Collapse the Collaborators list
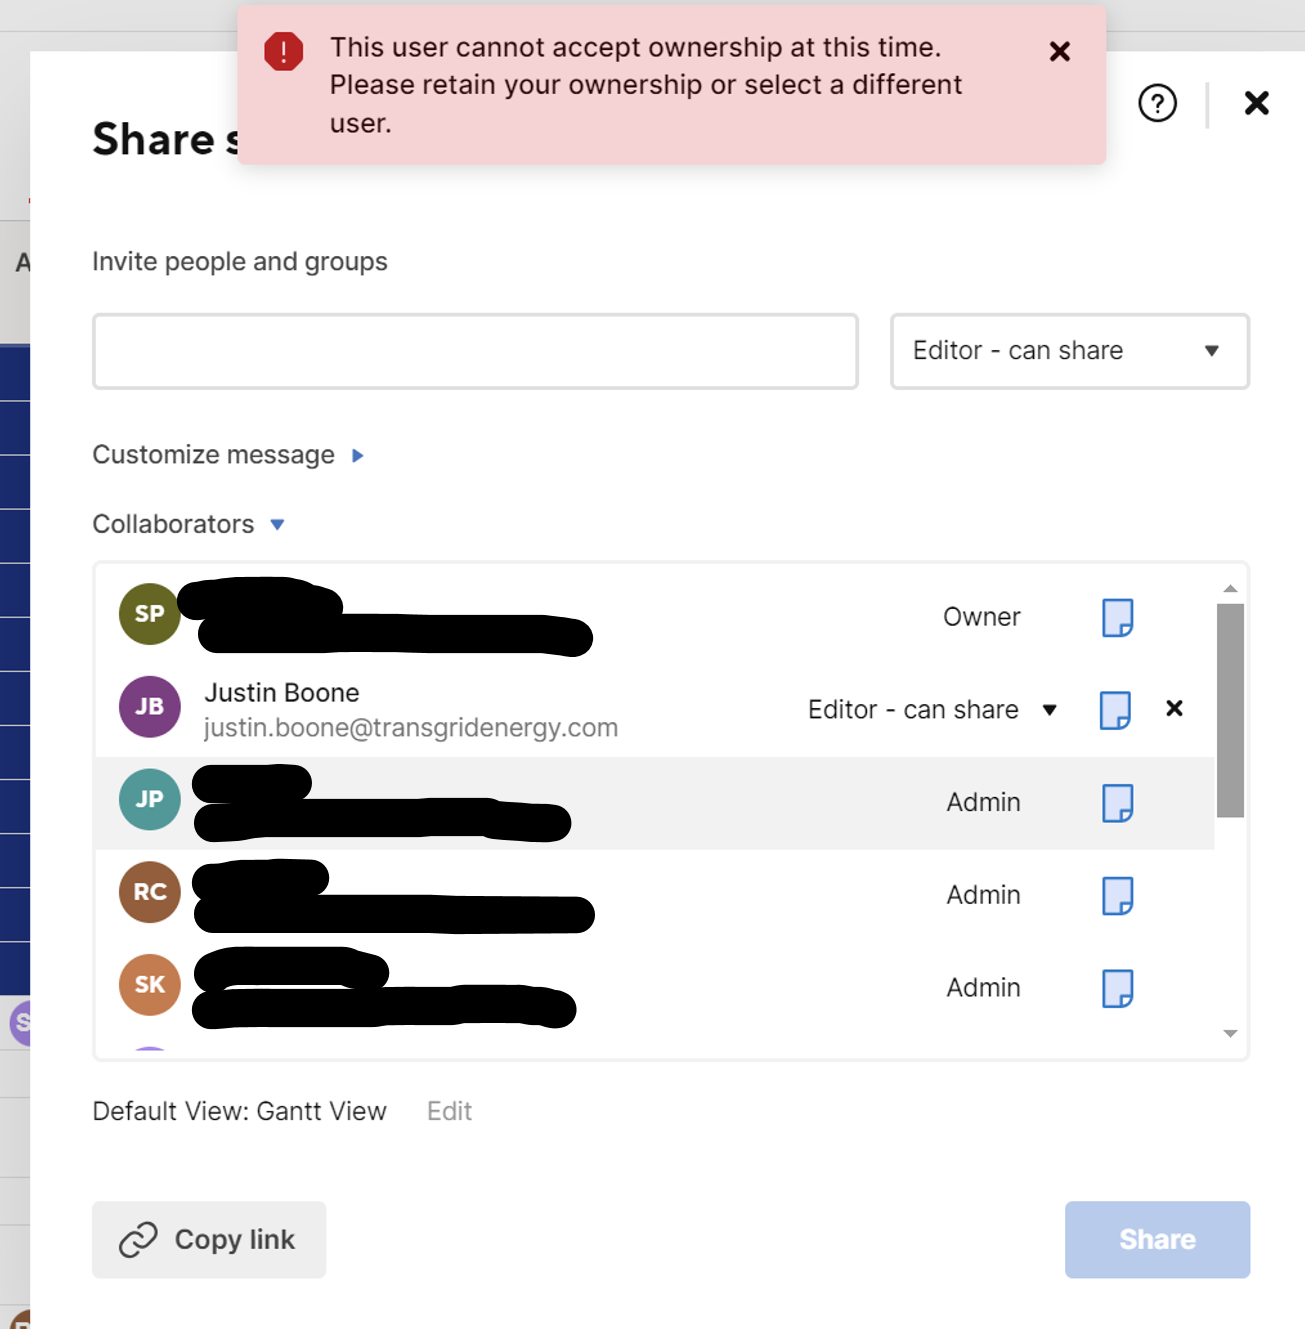The width and height of the screenshot is (1305, 1329). click(189, 524)
